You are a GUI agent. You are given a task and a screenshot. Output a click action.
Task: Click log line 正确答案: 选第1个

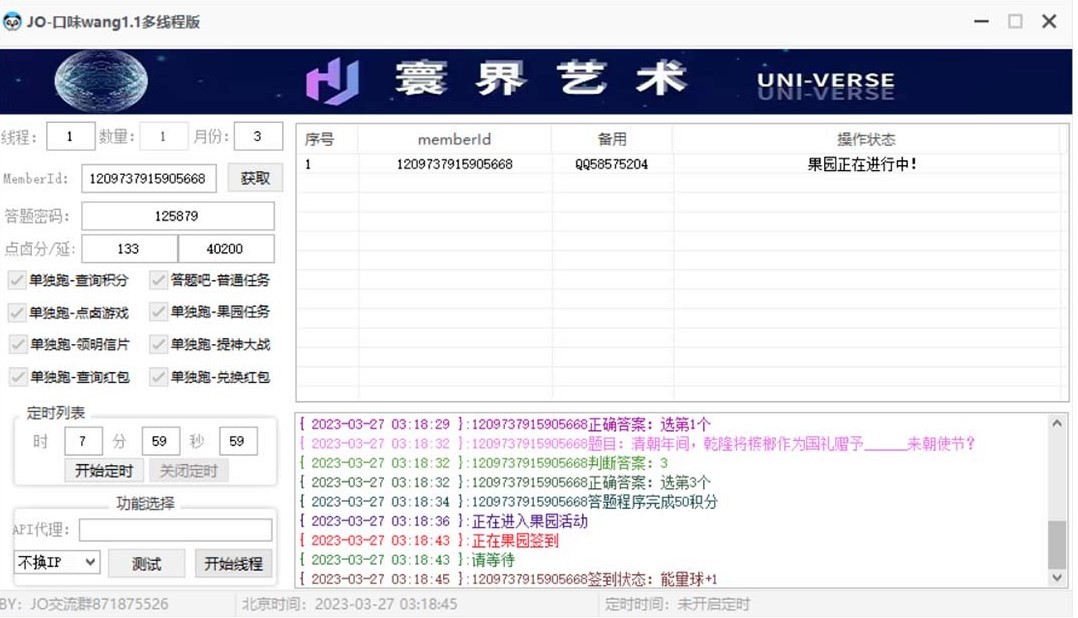505,424
